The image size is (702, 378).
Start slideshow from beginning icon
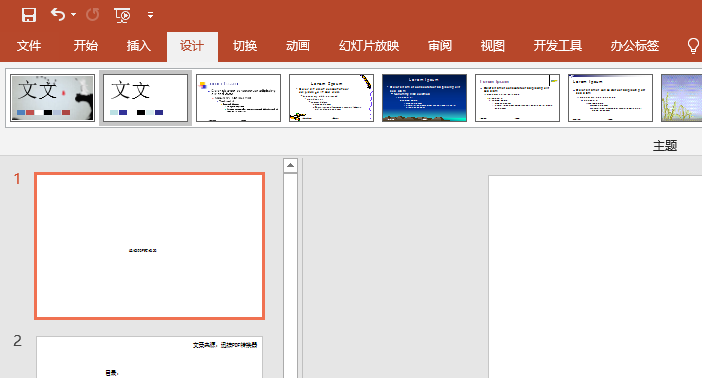[x=122, y=15]
